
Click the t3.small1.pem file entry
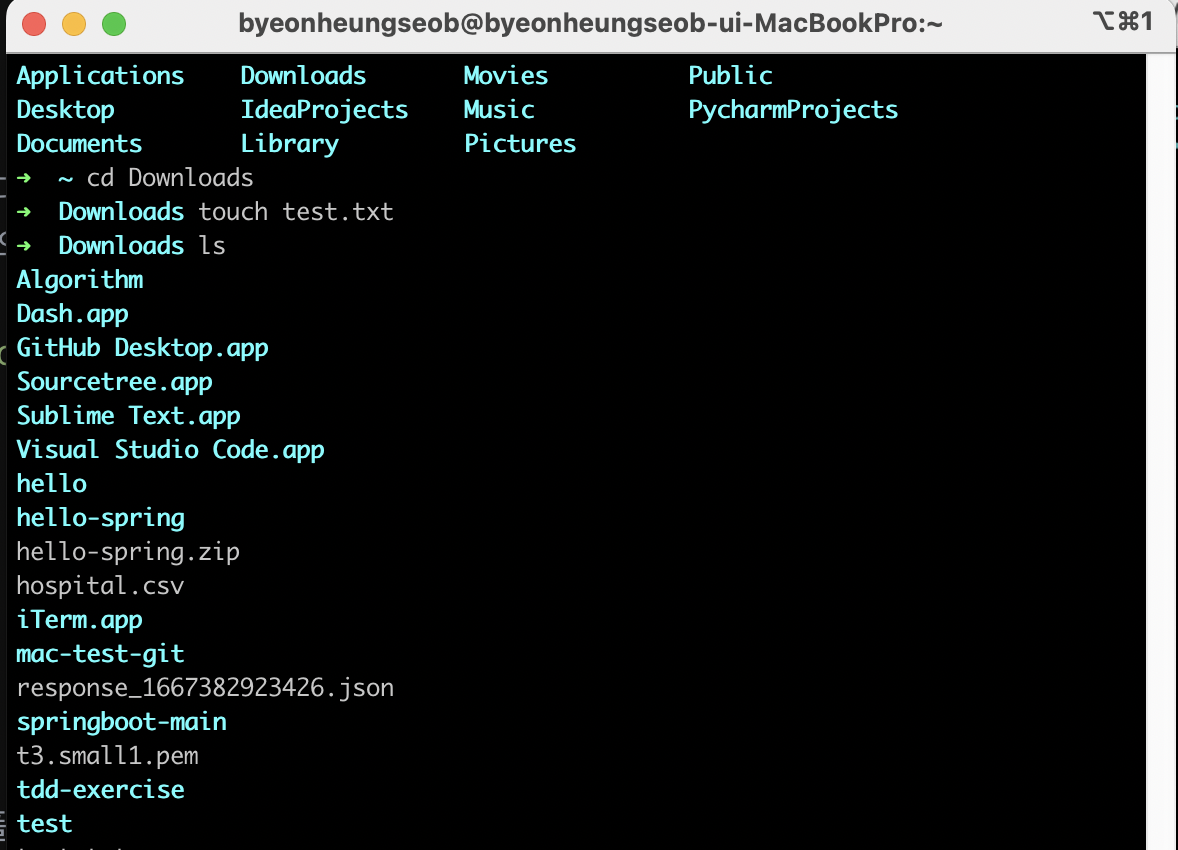[107, 756]
